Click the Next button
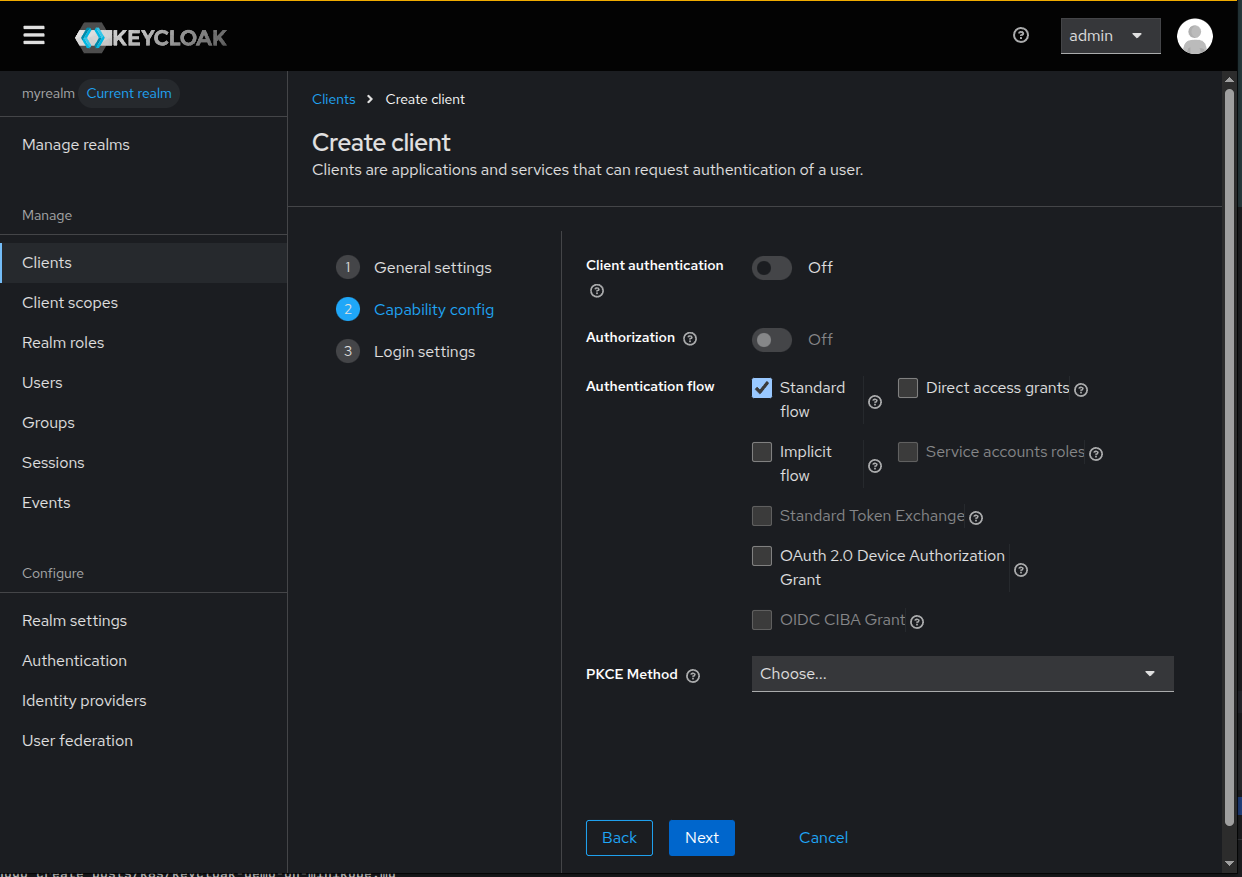 tap(702, 838)
